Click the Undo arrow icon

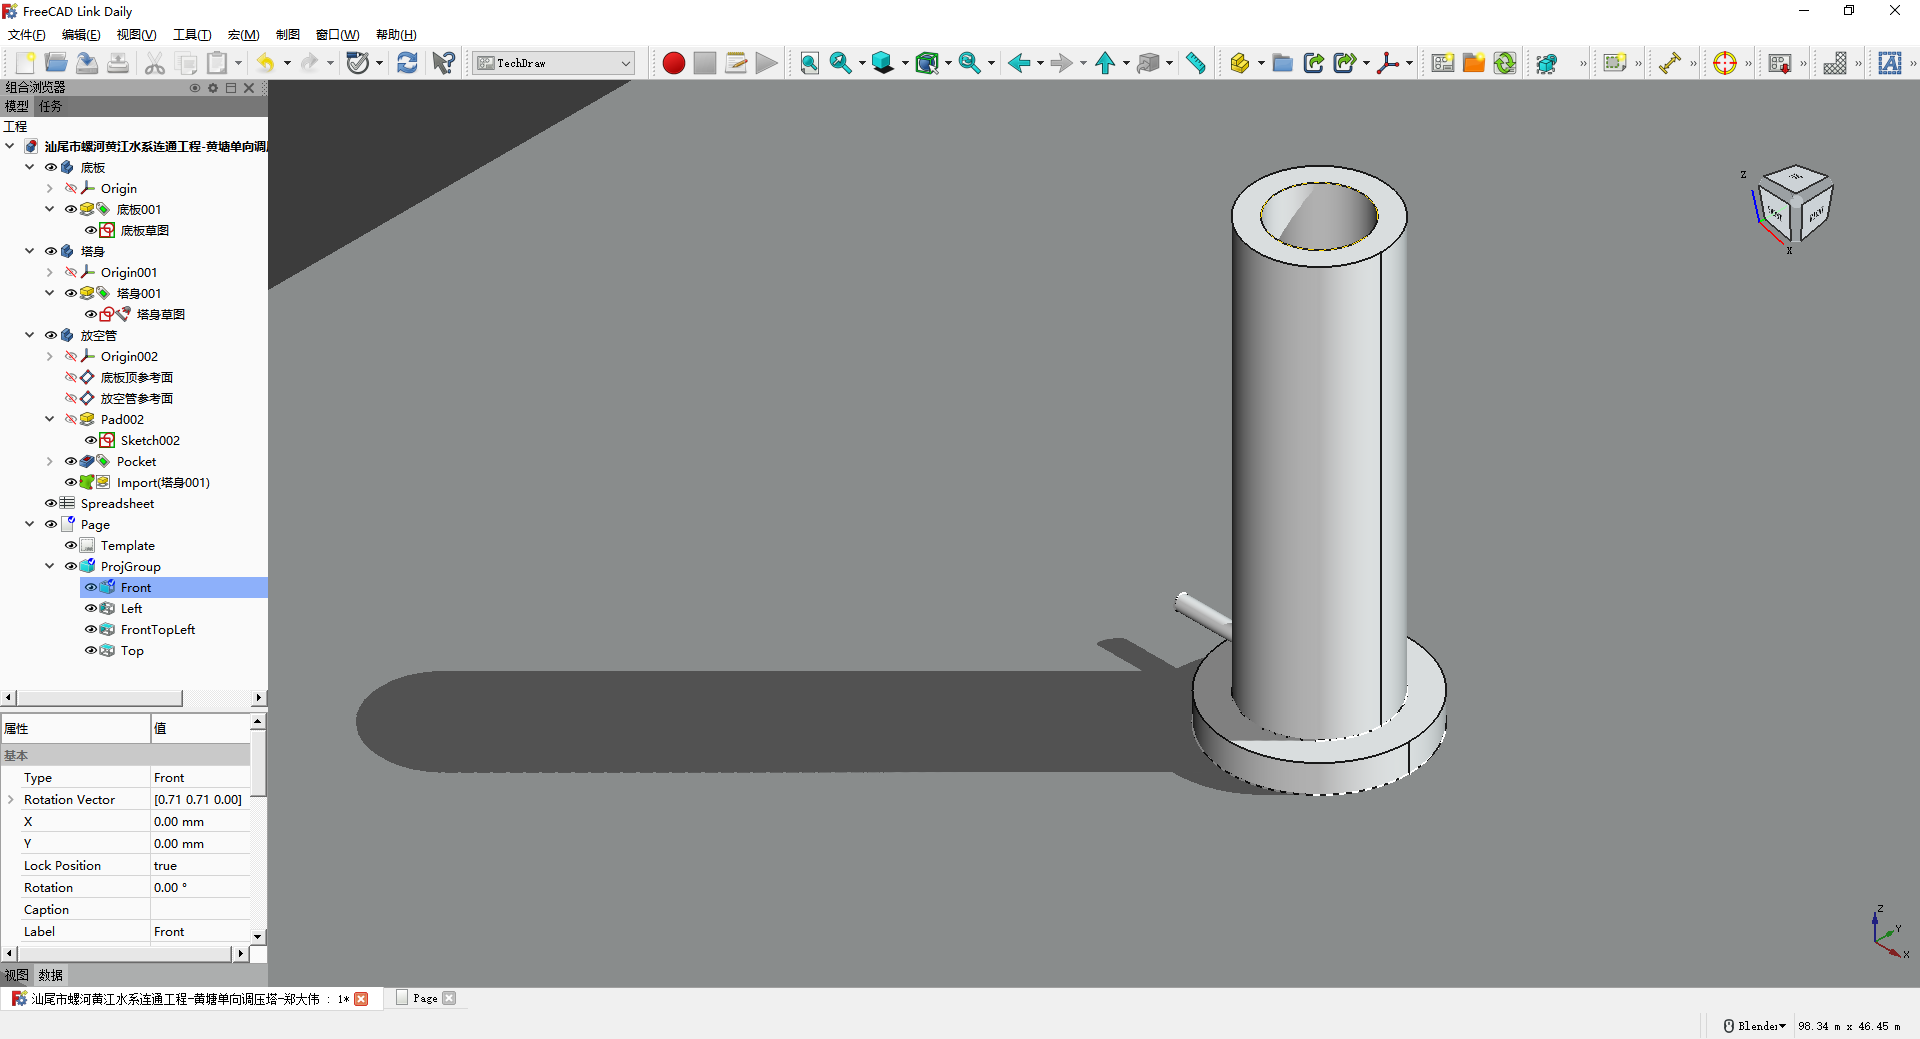(x=265, y=63)
